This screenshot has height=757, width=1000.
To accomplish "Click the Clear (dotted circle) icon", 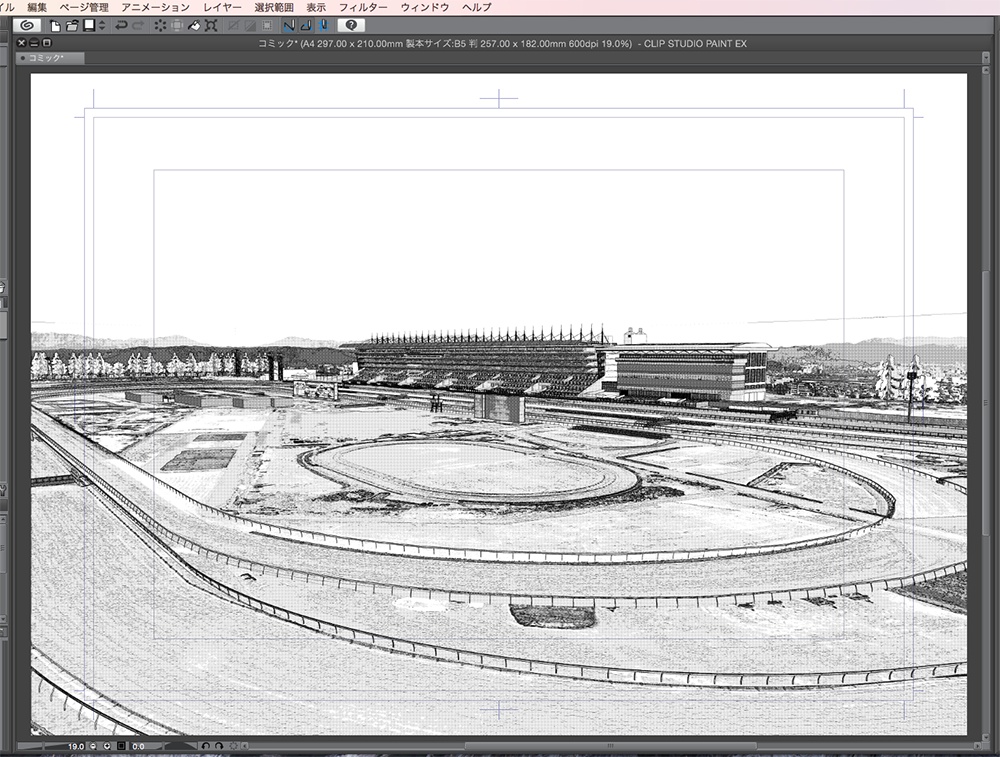I will pyautogui.click(x=160, y=26).
